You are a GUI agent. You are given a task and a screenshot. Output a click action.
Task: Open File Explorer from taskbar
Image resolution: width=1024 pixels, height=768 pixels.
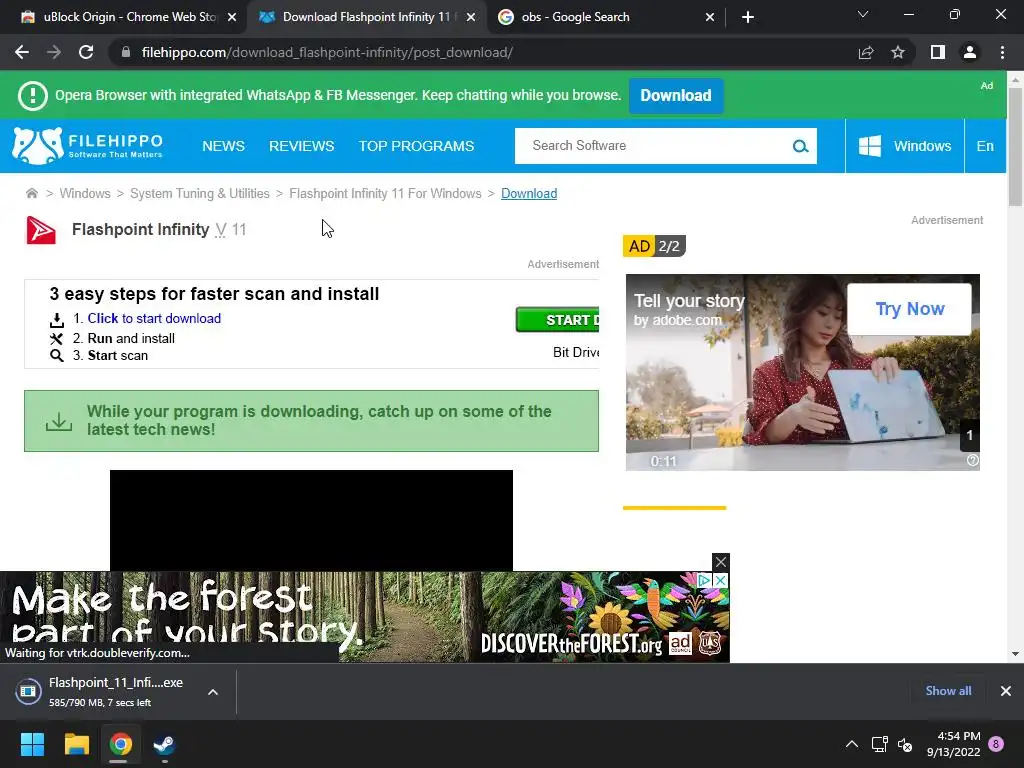(x=76, y=744)
